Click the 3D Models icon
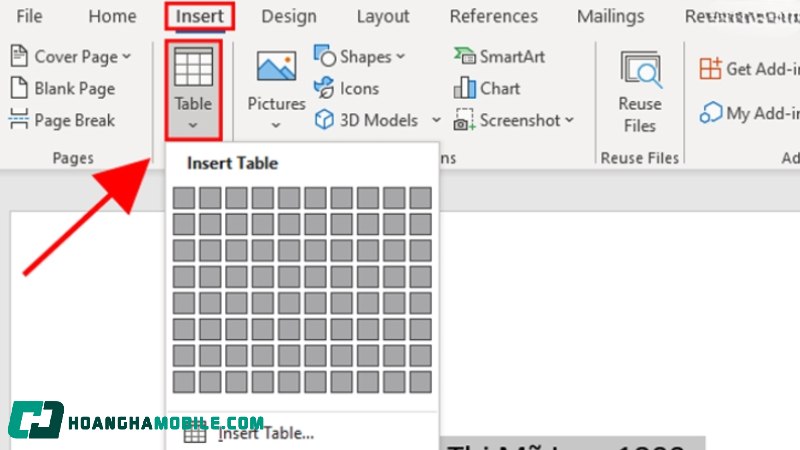The height and width of the screenshot is (450, 800). point(324,120)
